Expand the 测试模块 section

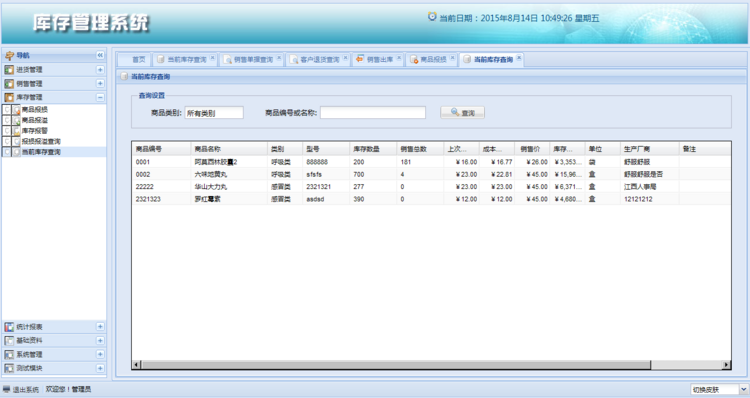click(100, 368)
